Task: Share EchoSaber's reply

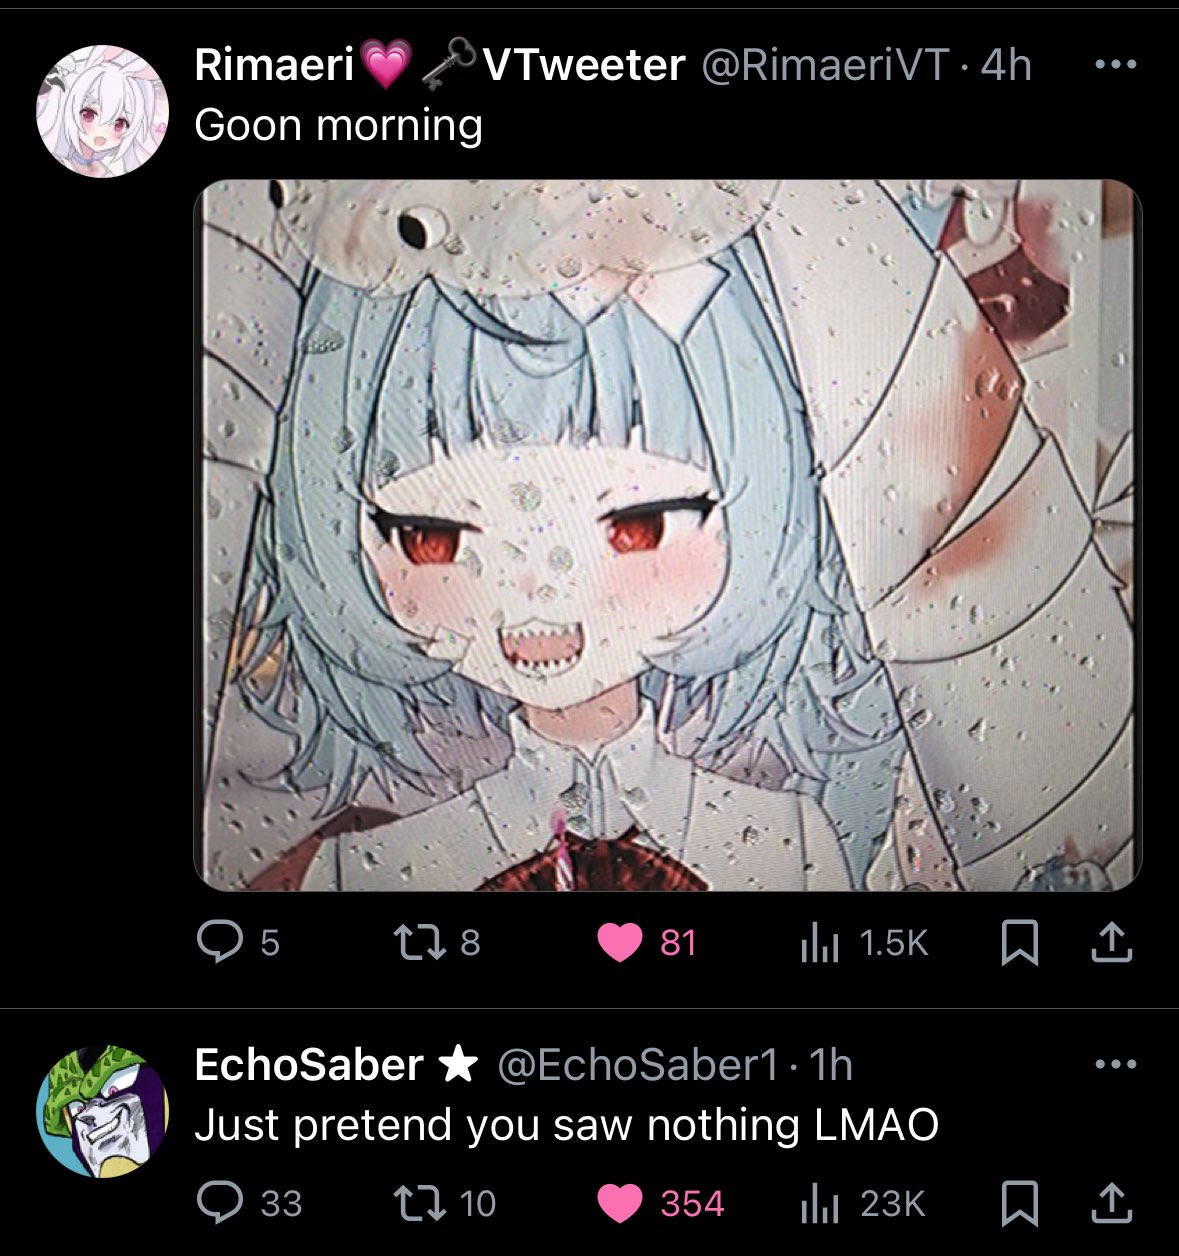Action: click(1109, 1202)
